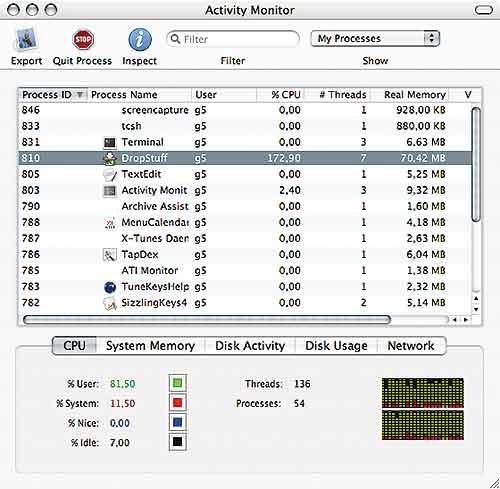Screen dimensions: 500x489
Task: Click the Threads count 136
Action: [302, 384]
